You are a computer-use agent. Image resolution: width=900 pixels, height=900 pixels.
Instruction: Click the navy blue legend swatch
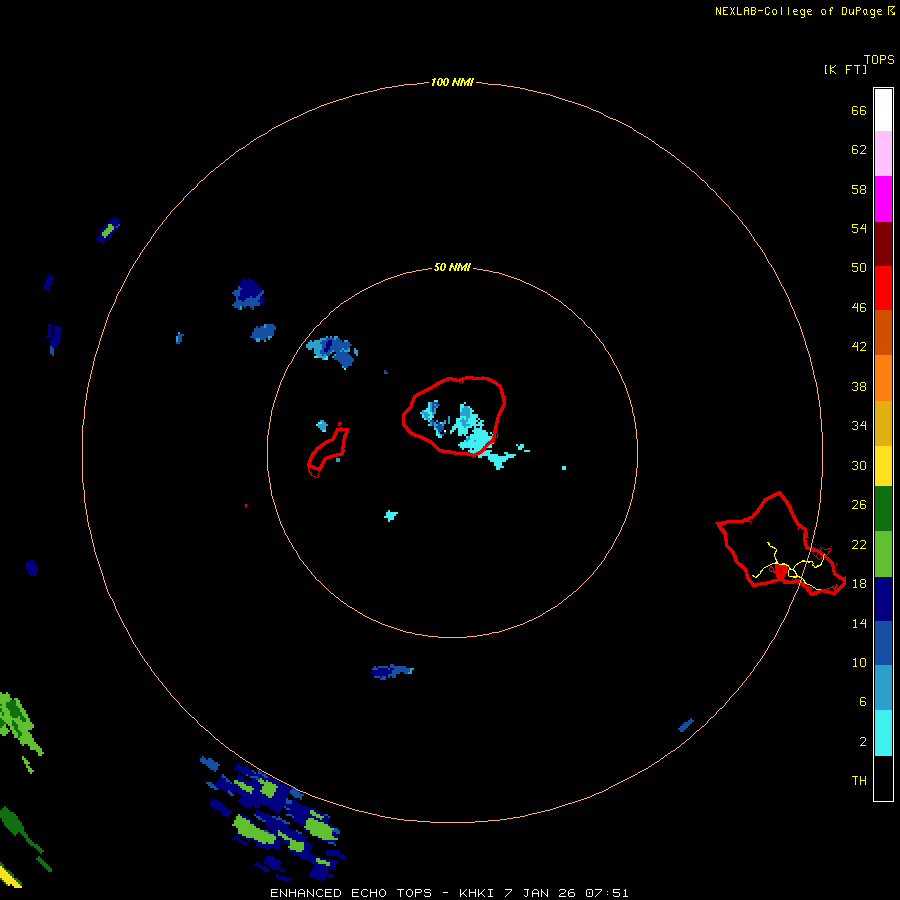883,599
